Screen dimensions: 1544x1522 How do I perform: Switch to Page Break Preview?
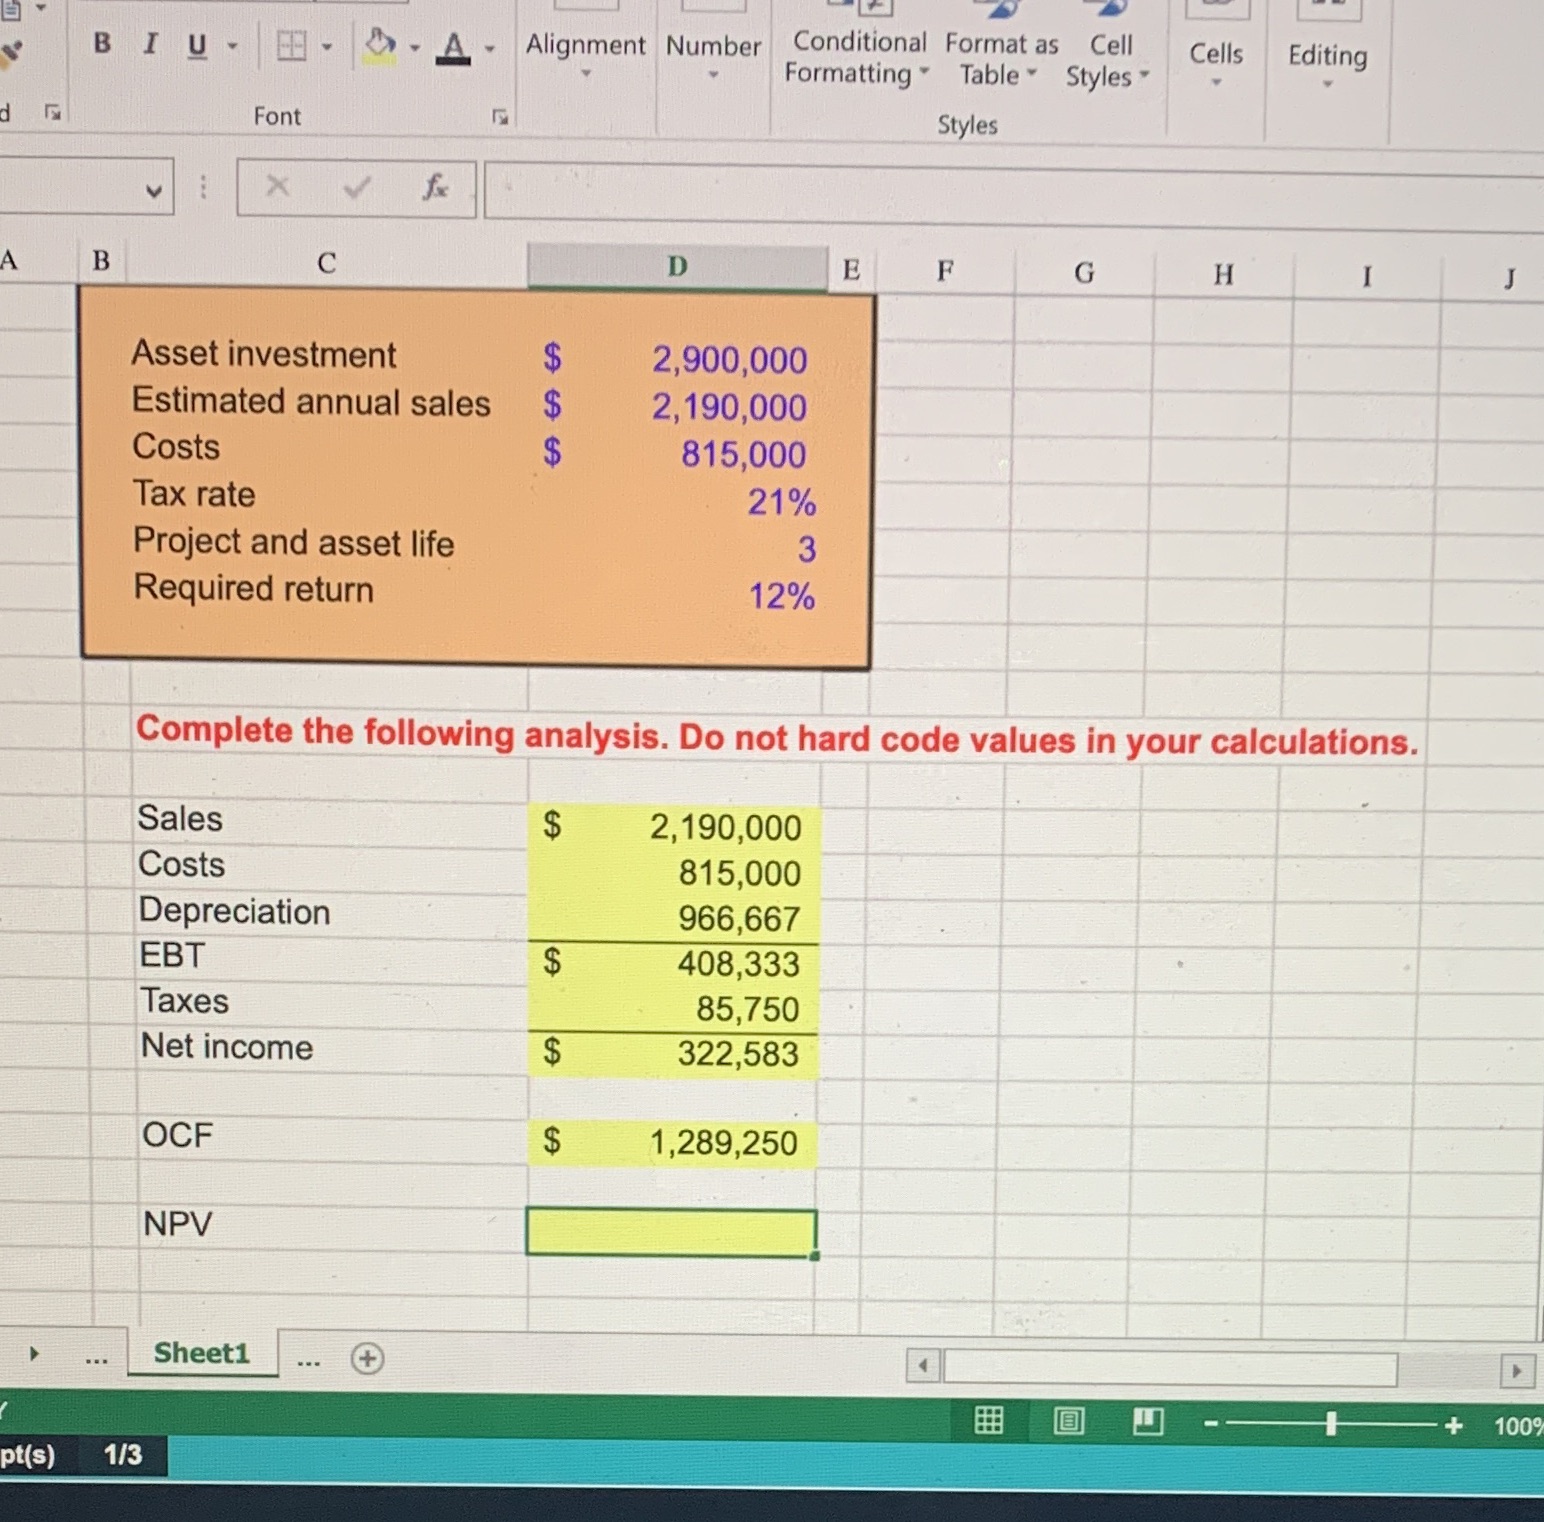tap(1147, 1421)
